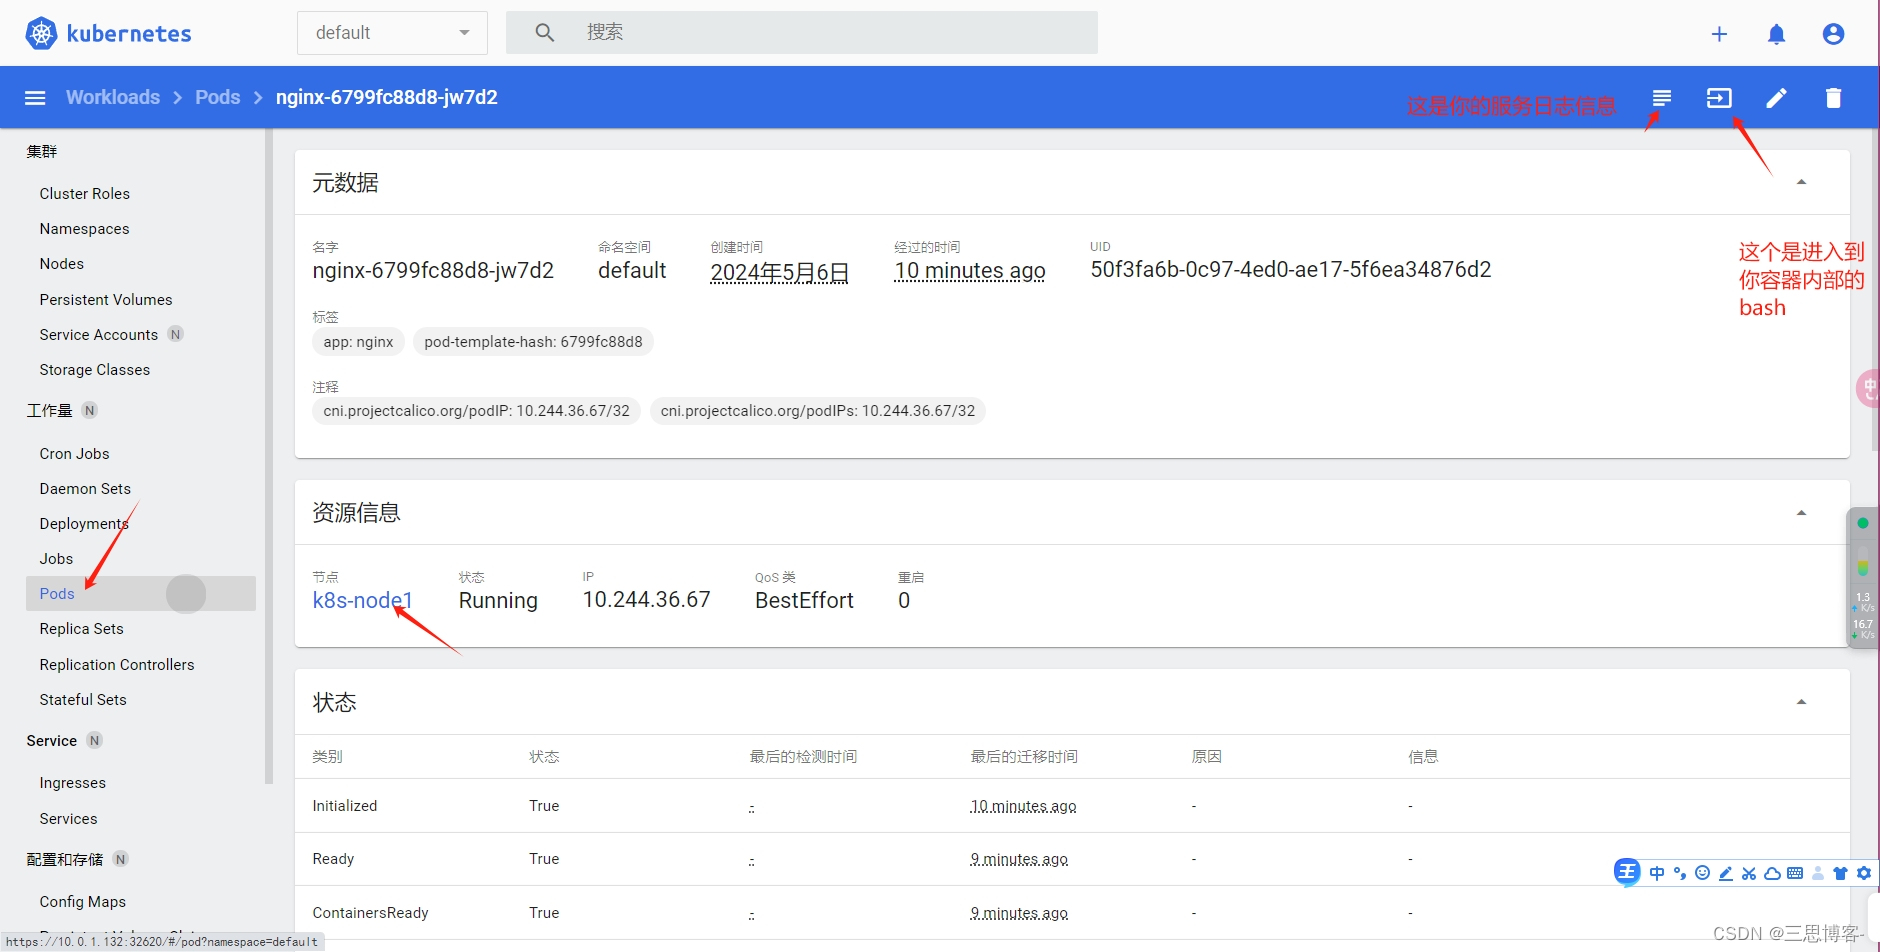Open Nodes in sidebar
The height and width of the screenshot is (952, 1880).
tap(61, 264)
